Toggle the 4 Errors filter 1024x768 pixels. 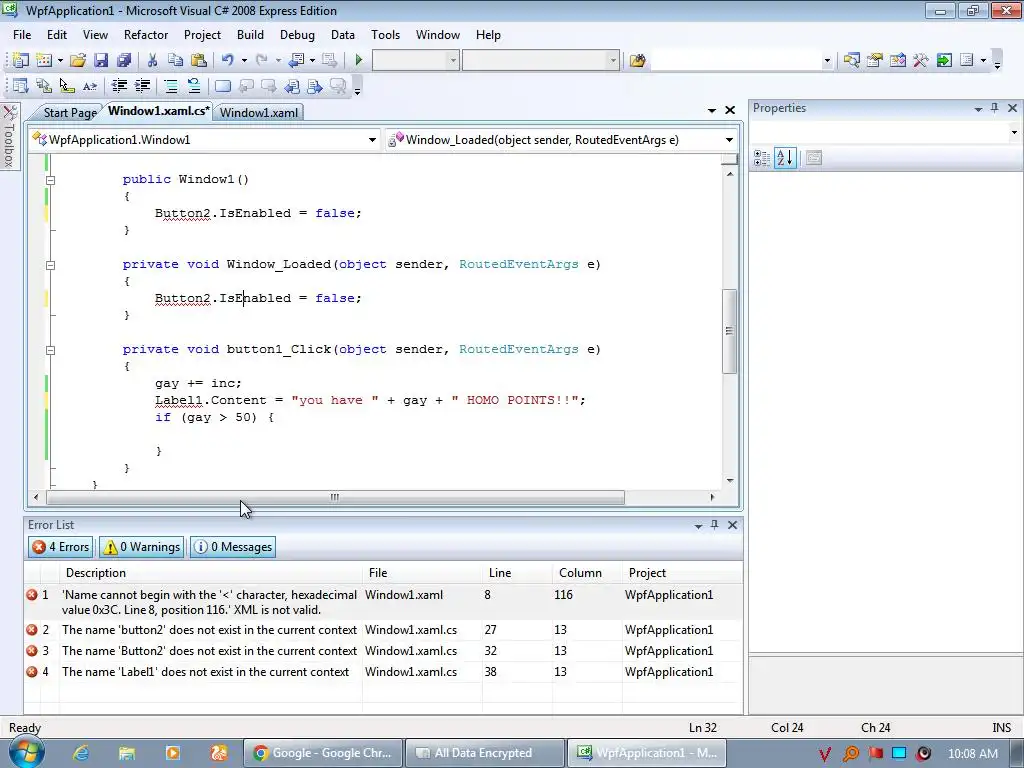point(61,547)
